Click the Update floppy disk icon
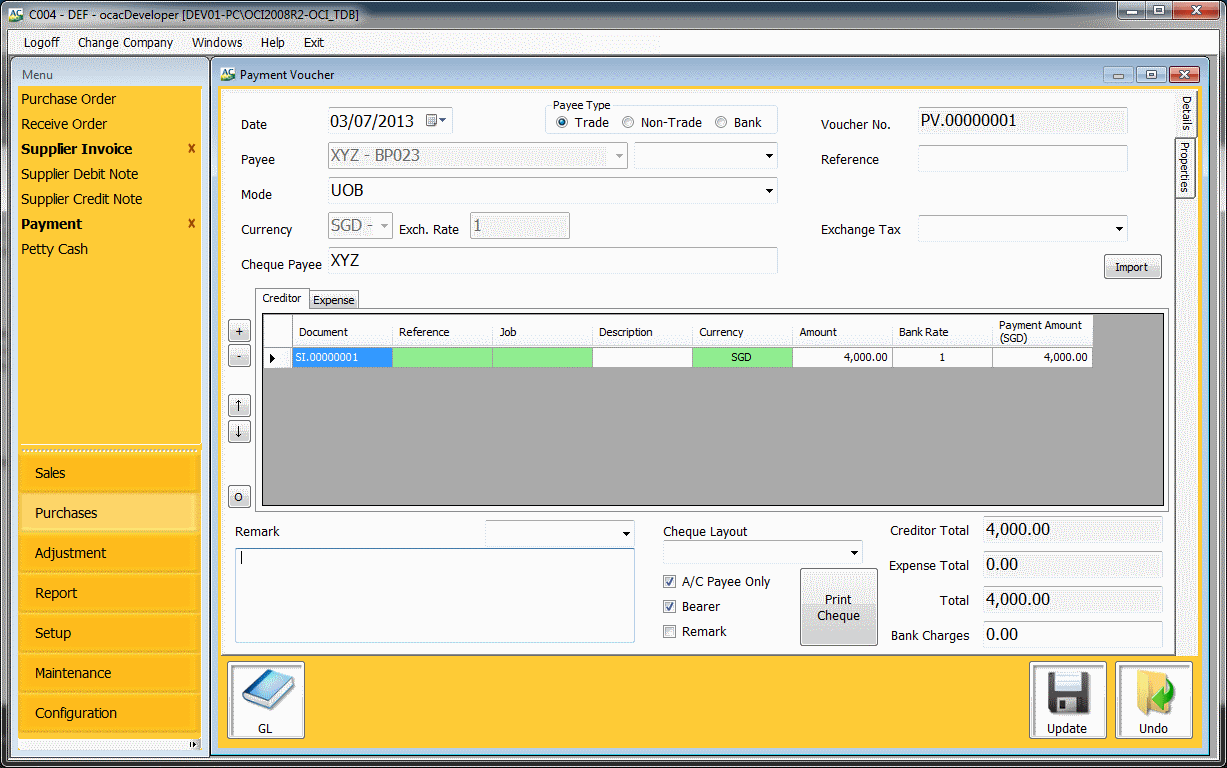Screen dimensions: 1227x768 click(x=1067, y=700)
